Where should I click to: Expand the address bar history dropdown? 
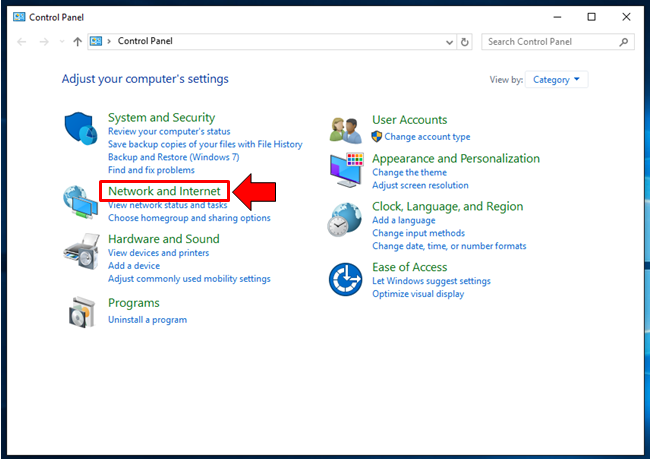point(445,42)
